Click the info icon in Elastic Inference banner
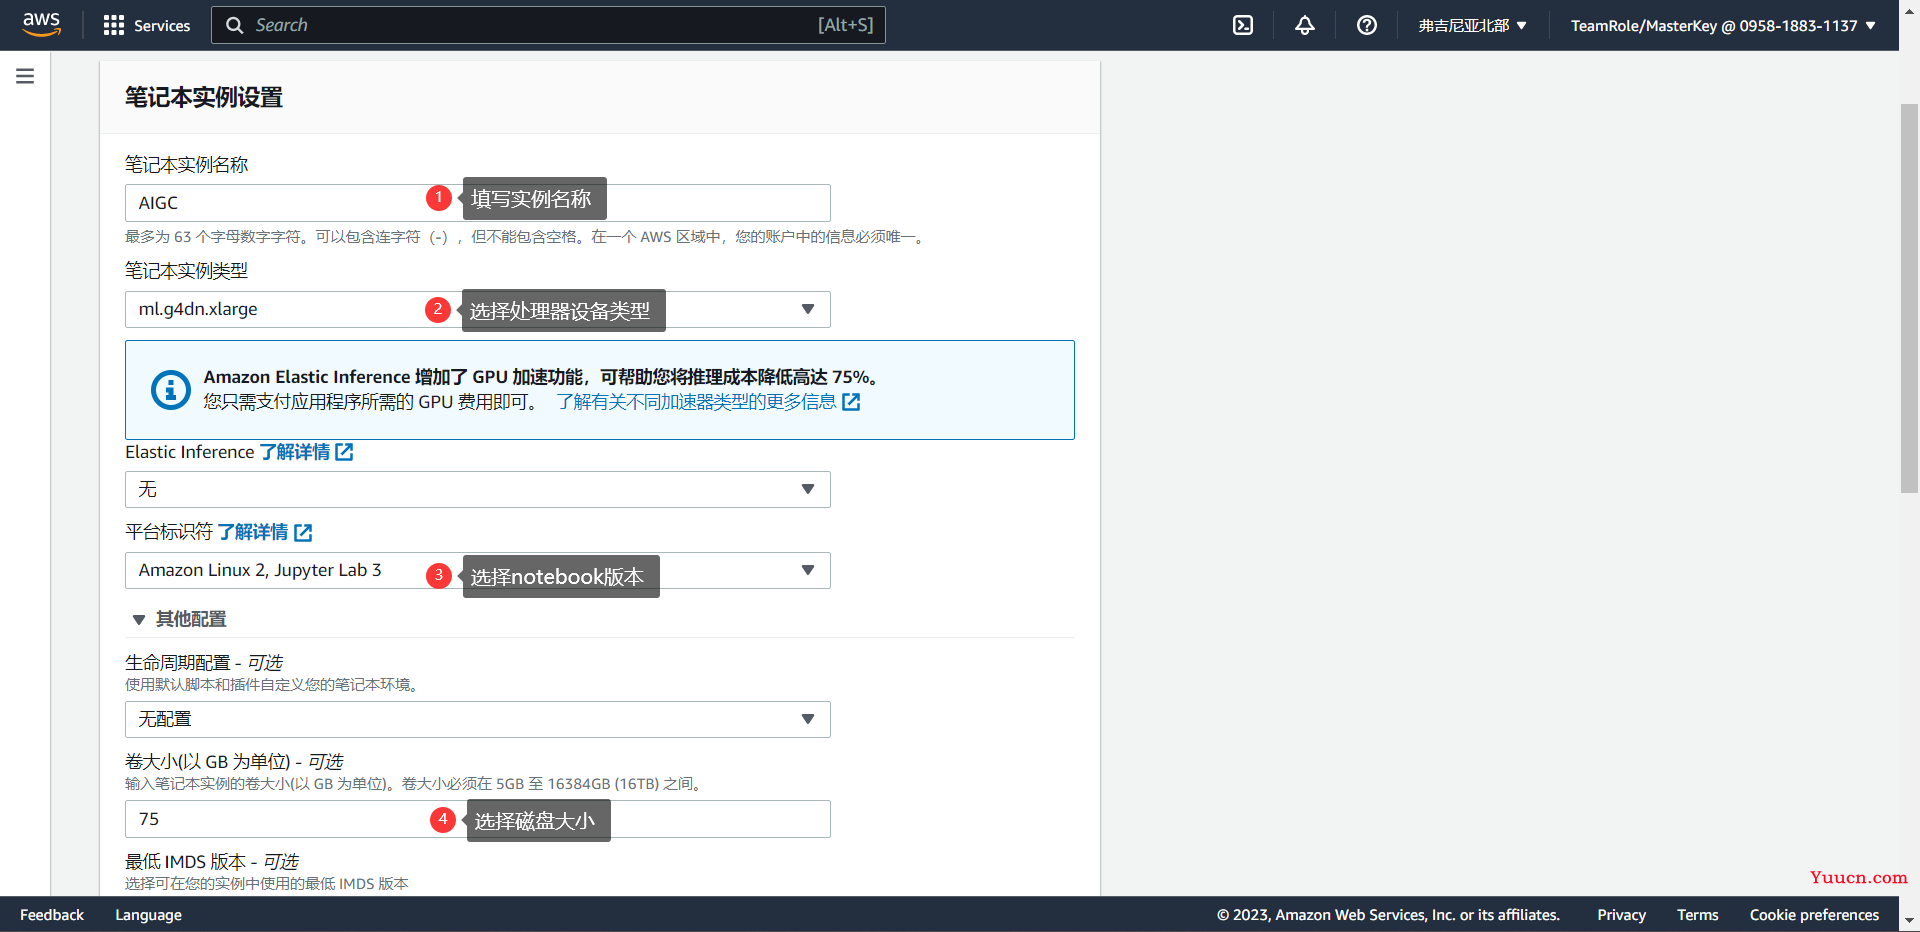This screenshot has height=932, width=1920. 171,390
